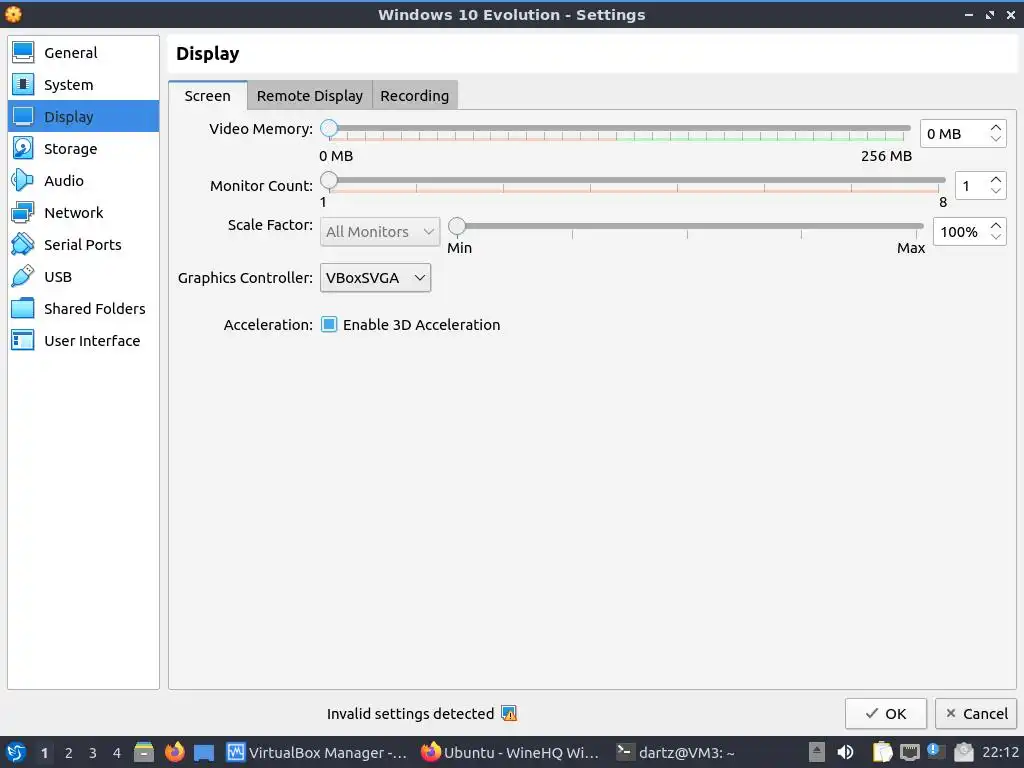Click the settings window title bar gear icon
Viewport: 1024px width, 768px height.
13,14
